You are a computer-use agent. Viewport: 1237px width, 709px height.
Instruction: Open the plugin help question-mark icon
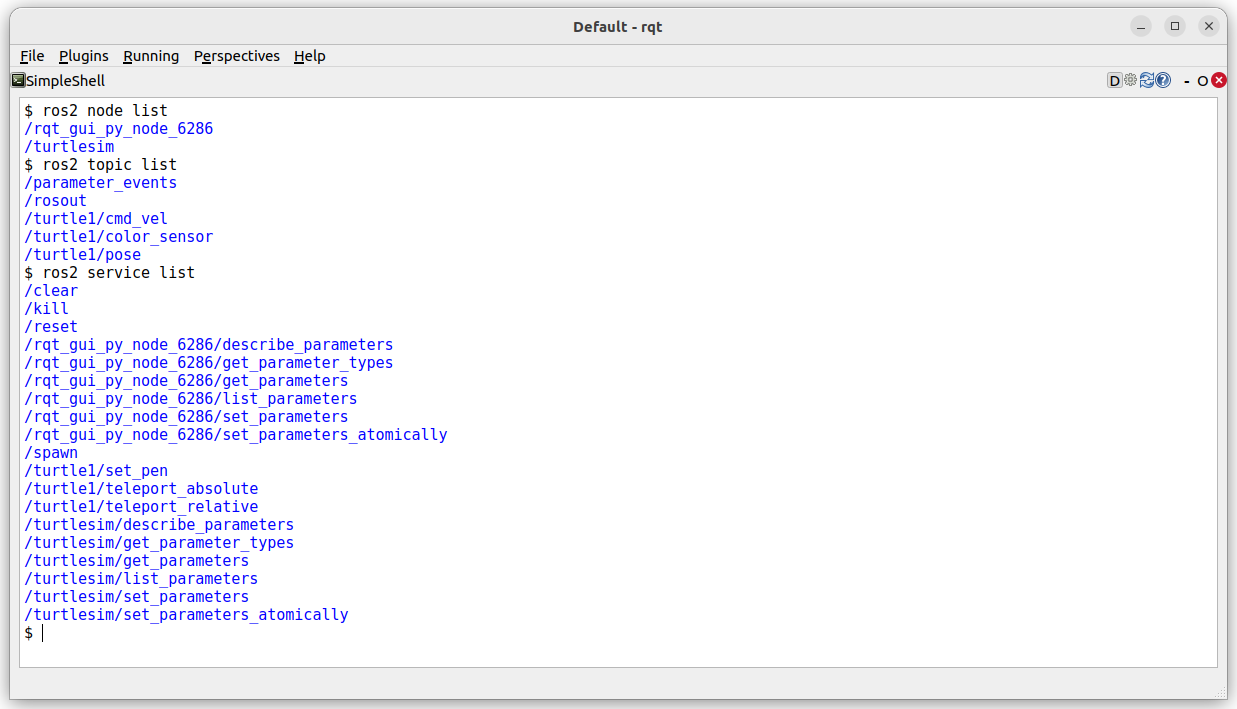click(1163, 81)
